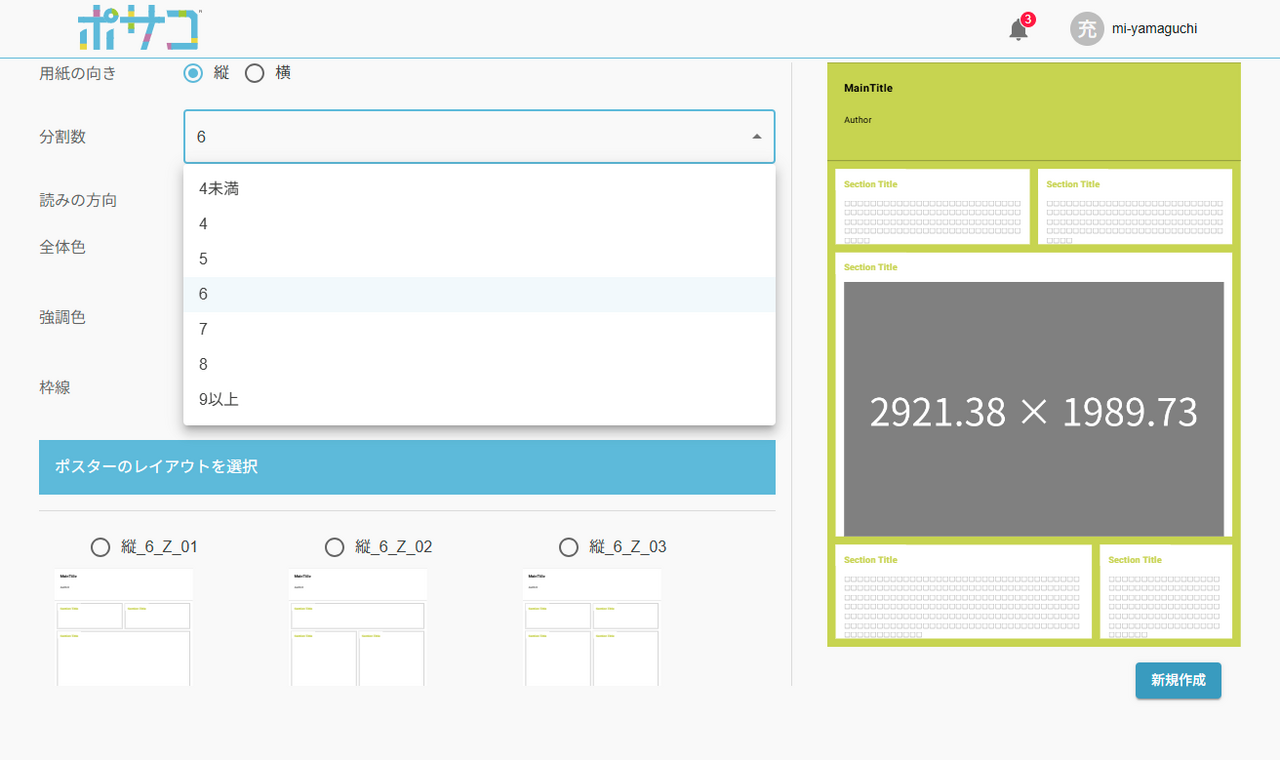Collapse the 分割数 dropdown arrow
Image resolution: width=1280 pixels, height=760 pixels.
pos(757,137)
